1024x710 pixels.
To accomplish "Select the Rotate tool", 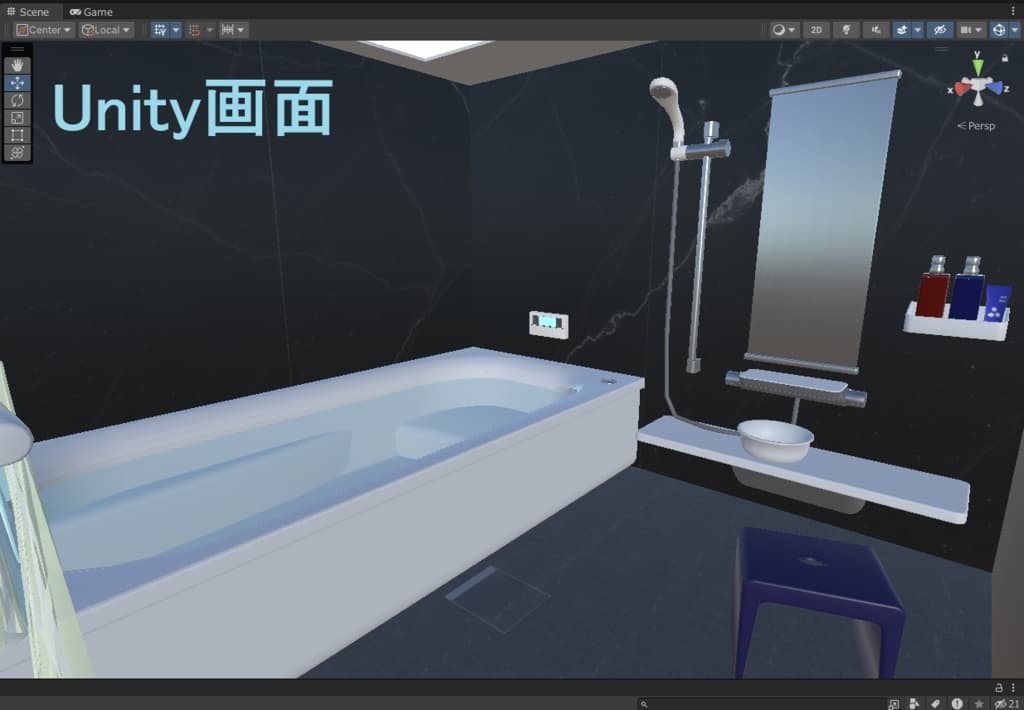I will click(17, 101).
